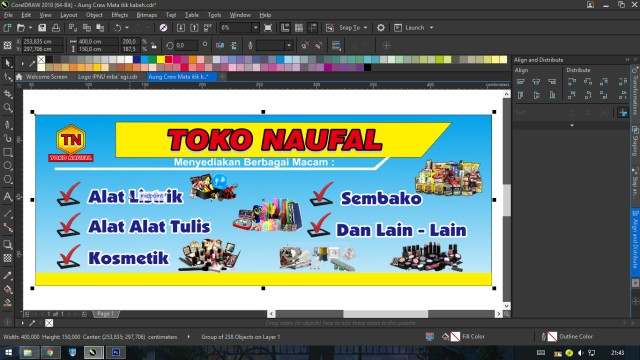Toggle Mirror vertically button
This screenshot has height=360, width=640.
[x=234, y=45]
